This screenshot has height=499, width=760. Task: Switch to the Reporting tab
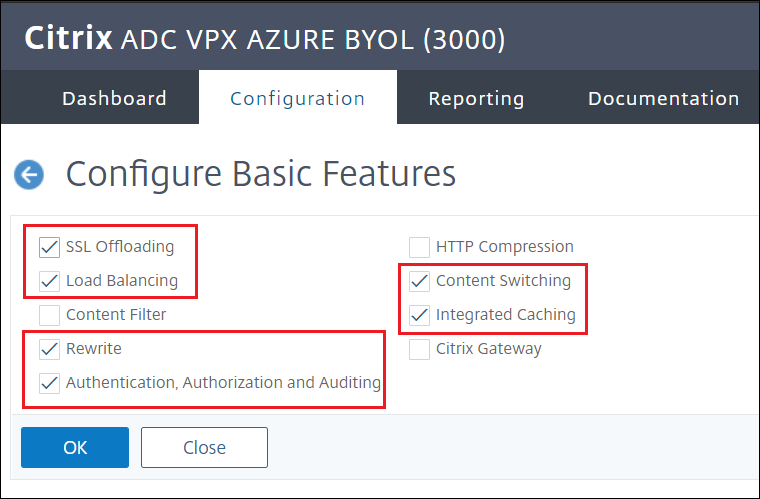pos(476,98)
